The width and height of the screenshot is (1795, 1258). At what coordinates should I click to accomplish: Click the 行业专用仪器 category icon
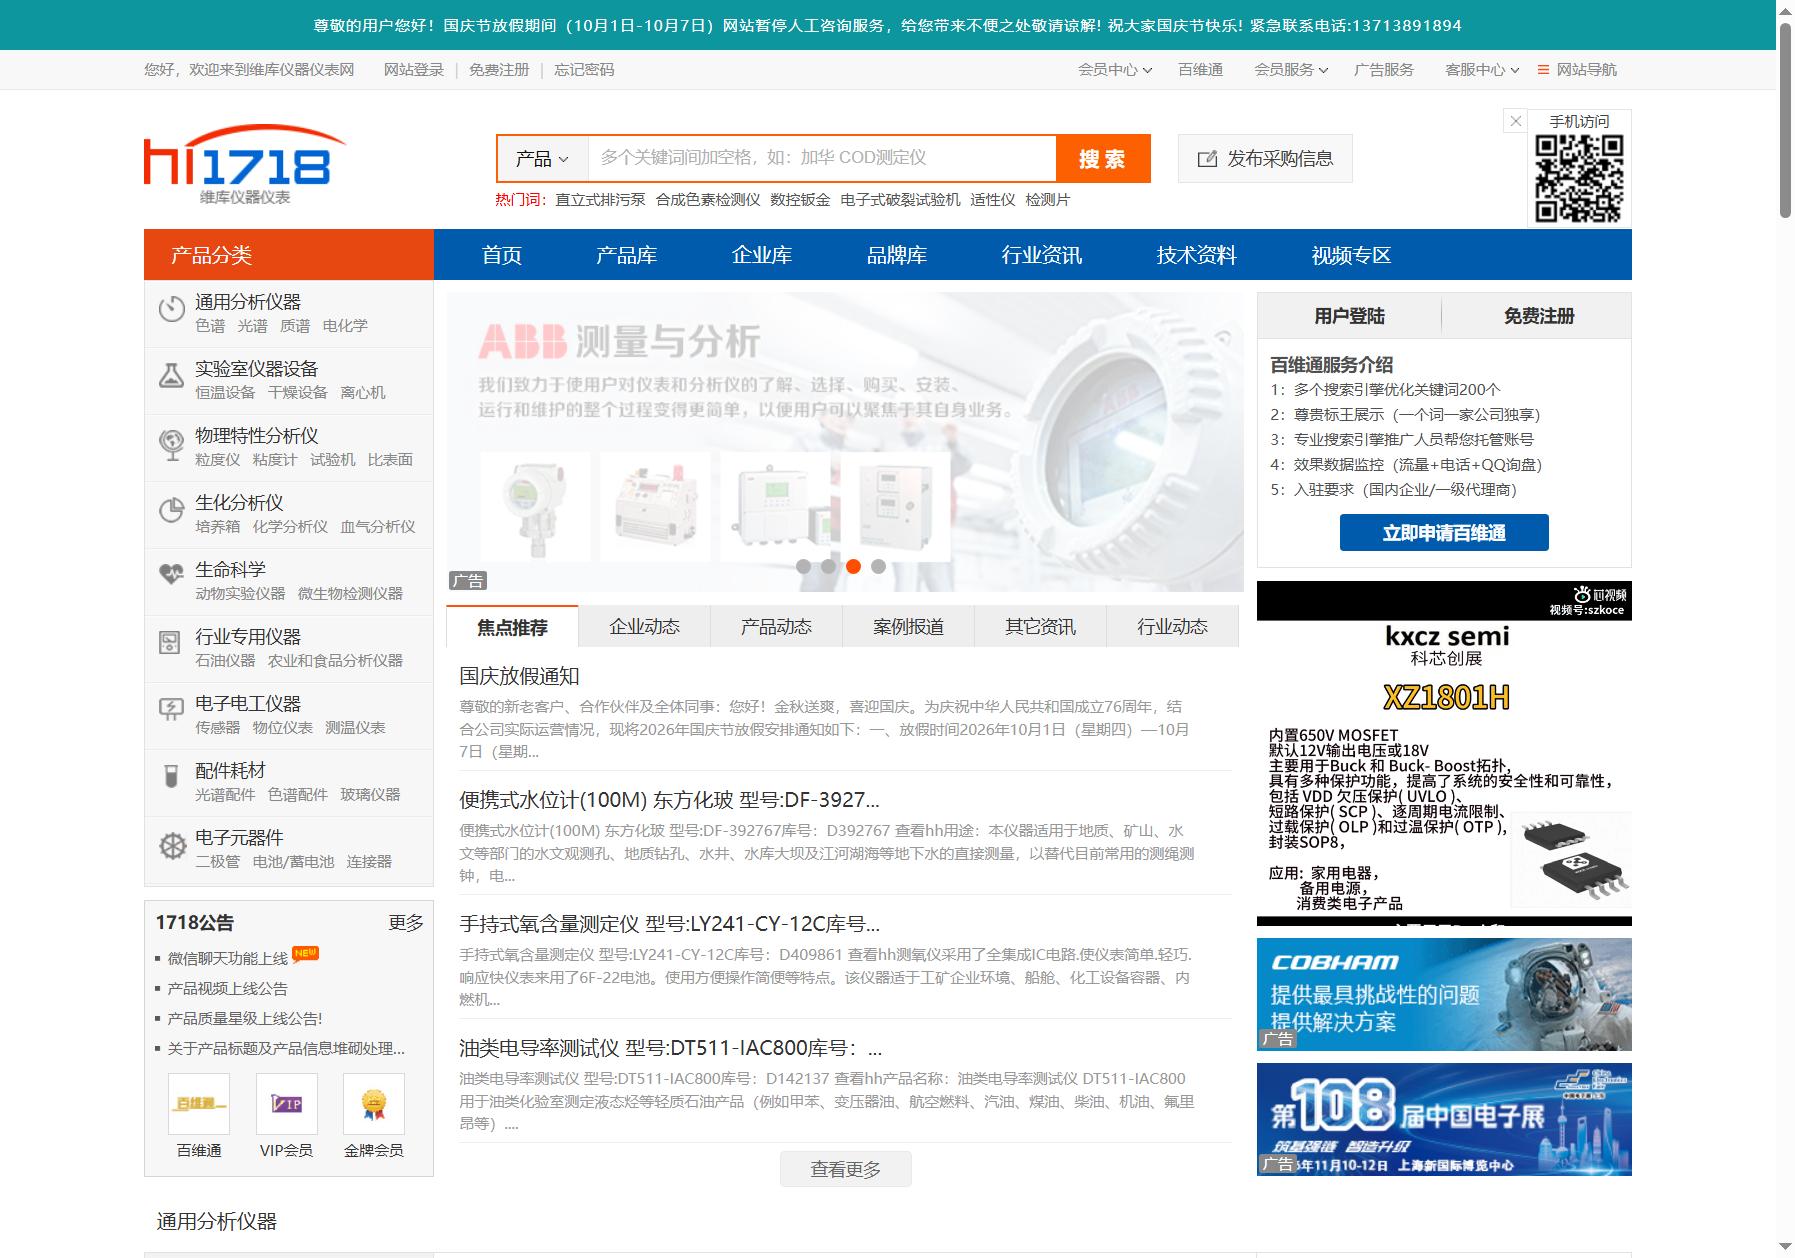click(x=172, y=642)
